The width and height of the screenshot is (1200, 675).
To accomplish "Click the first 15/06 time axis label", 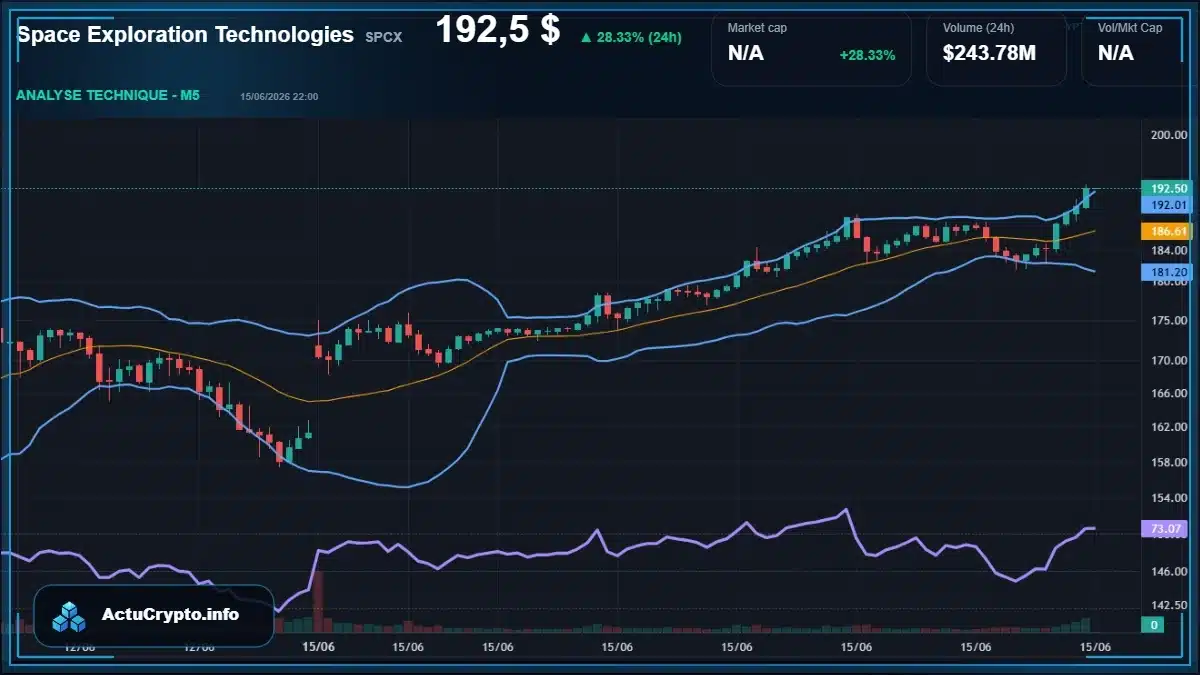I will [318, 648].
